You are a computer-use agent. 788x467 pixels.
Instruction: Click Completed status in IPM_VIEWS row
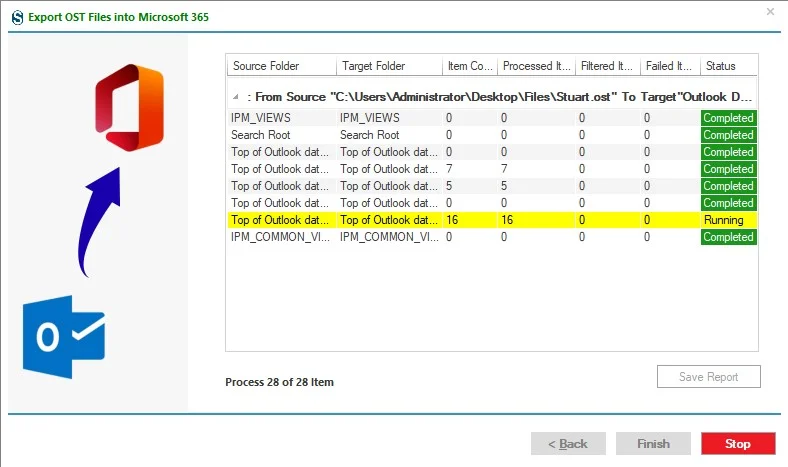point(728,118)
